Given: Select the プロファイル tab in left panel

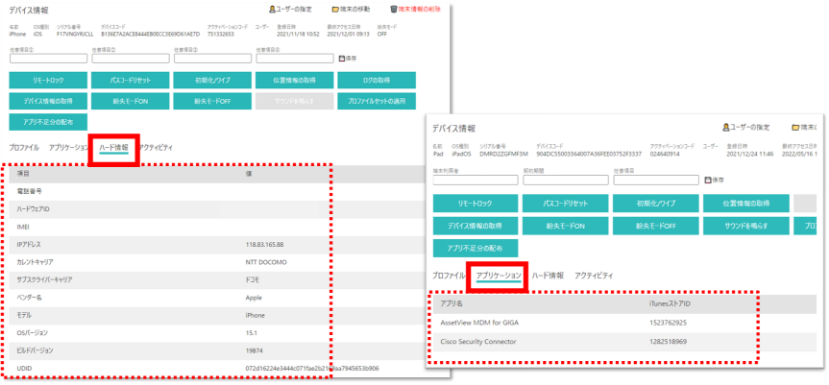Looking at the screenshot, I should tap(24, 148).
